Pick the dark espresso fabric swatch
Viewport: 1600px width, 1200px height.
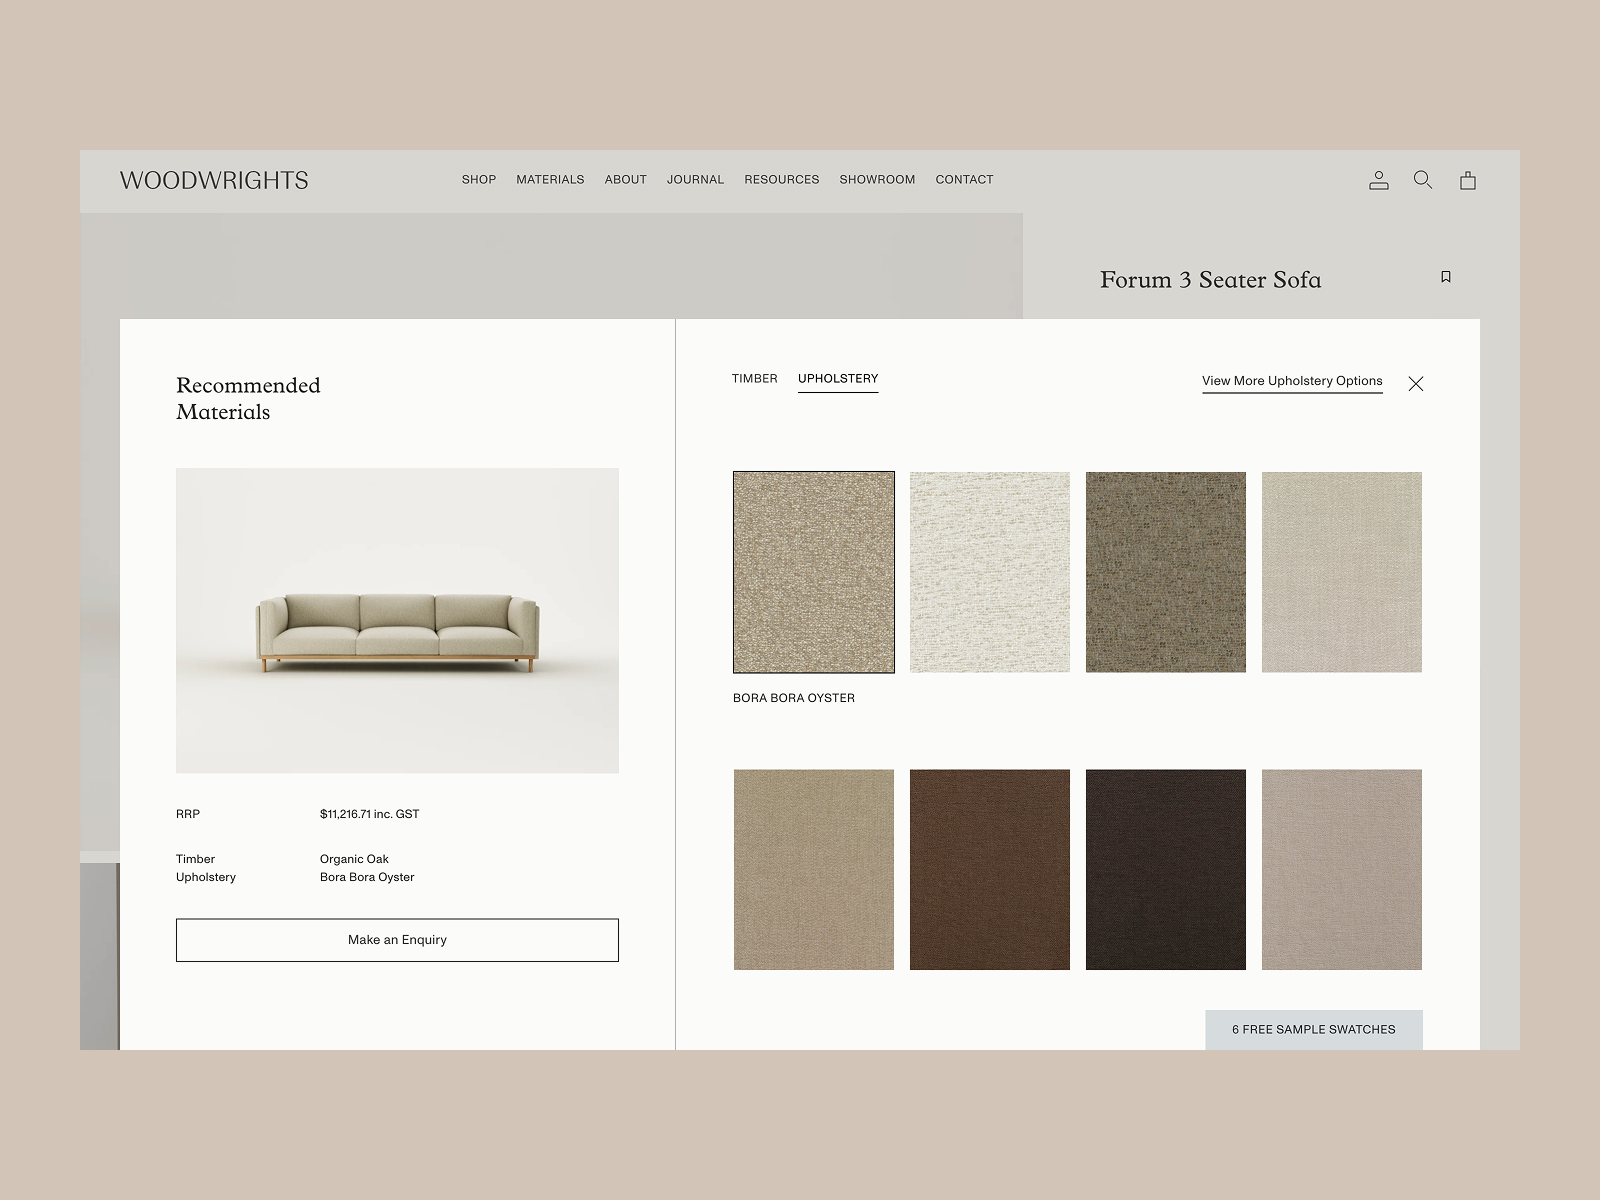(x=1166, y=869)
